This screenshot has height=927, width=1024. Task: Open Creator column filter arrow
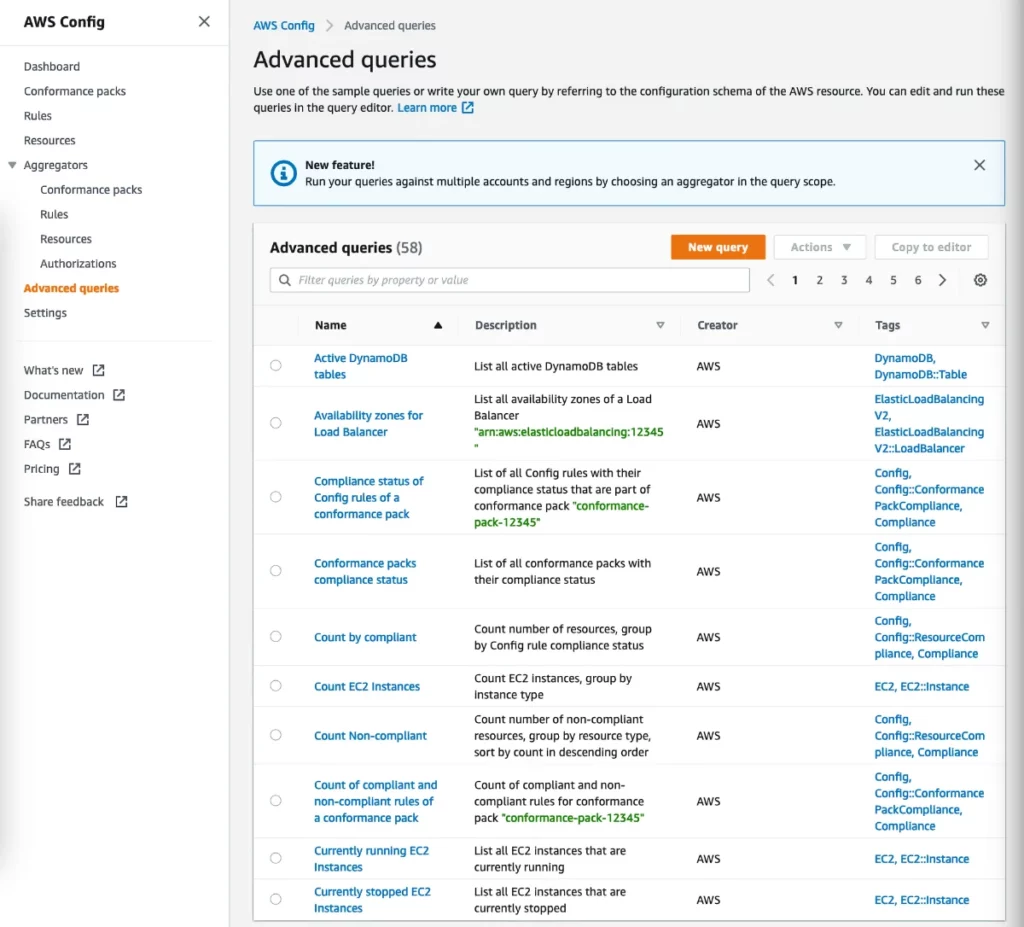pos(838,325)
